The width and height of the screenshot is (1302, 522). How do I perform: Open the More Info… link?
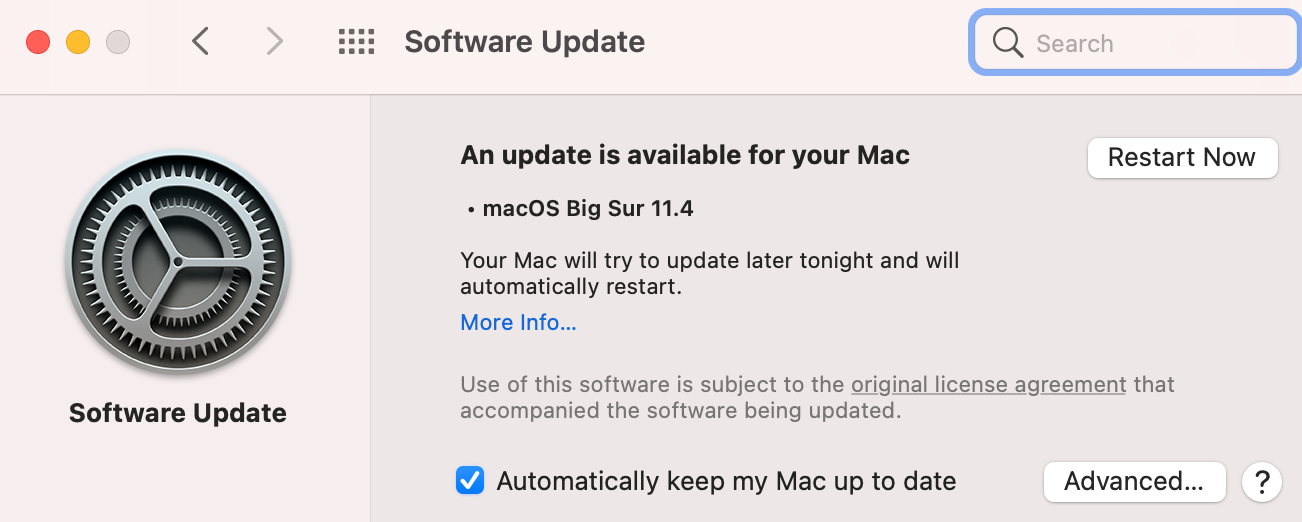(518, 322)
